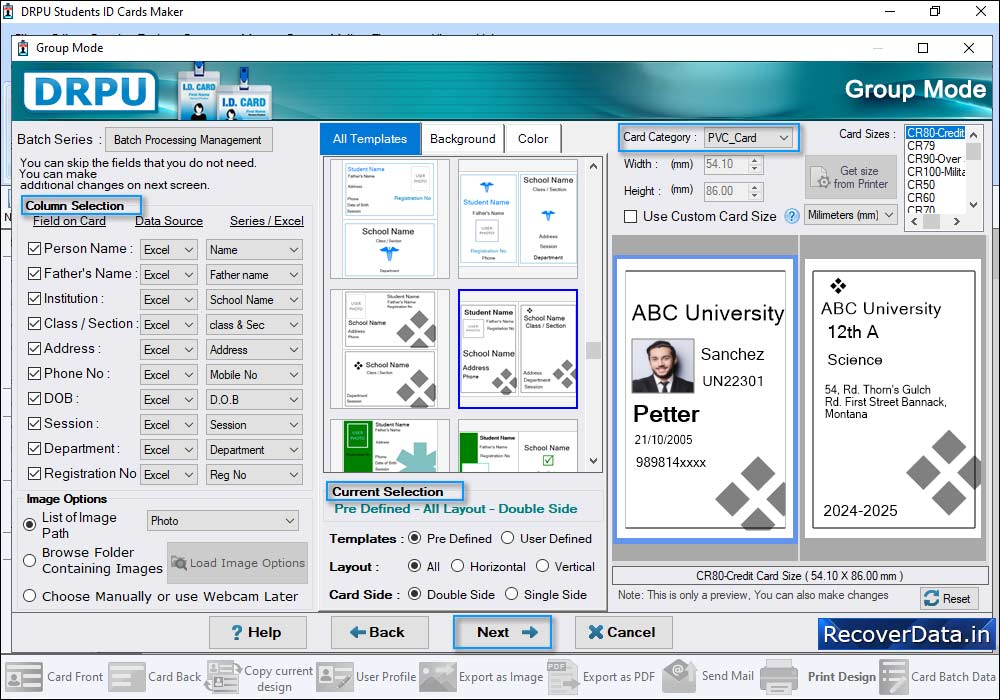Click the Export as PDF icon
The height and width of the screenshot is (700, 1000).
(562, 676)
